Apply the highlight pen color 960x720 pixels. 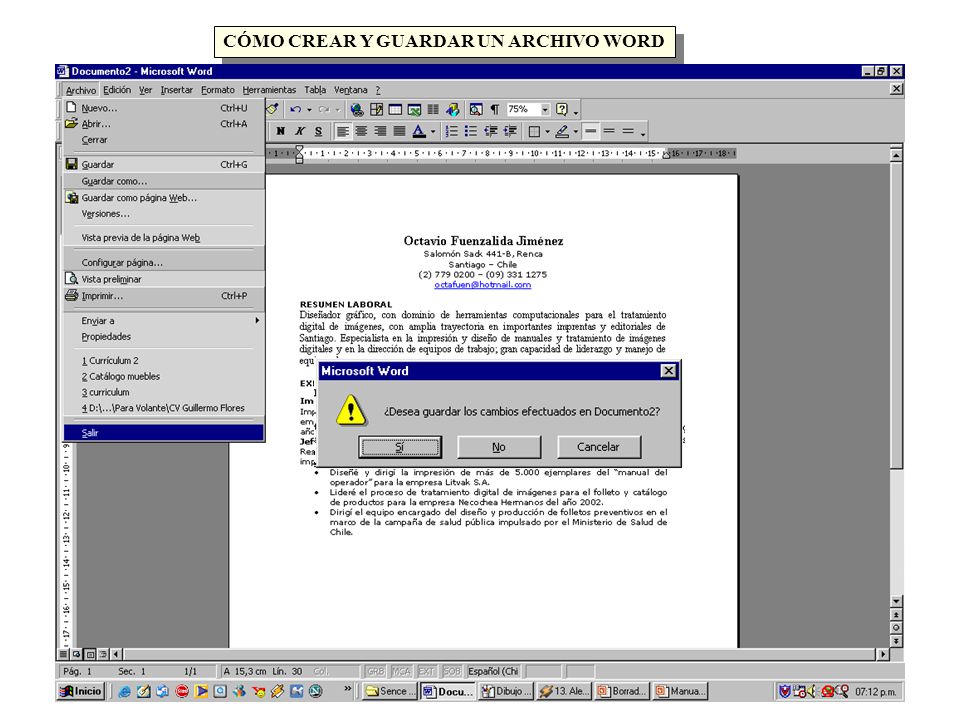pyautogui.click(x=561, y=131)
